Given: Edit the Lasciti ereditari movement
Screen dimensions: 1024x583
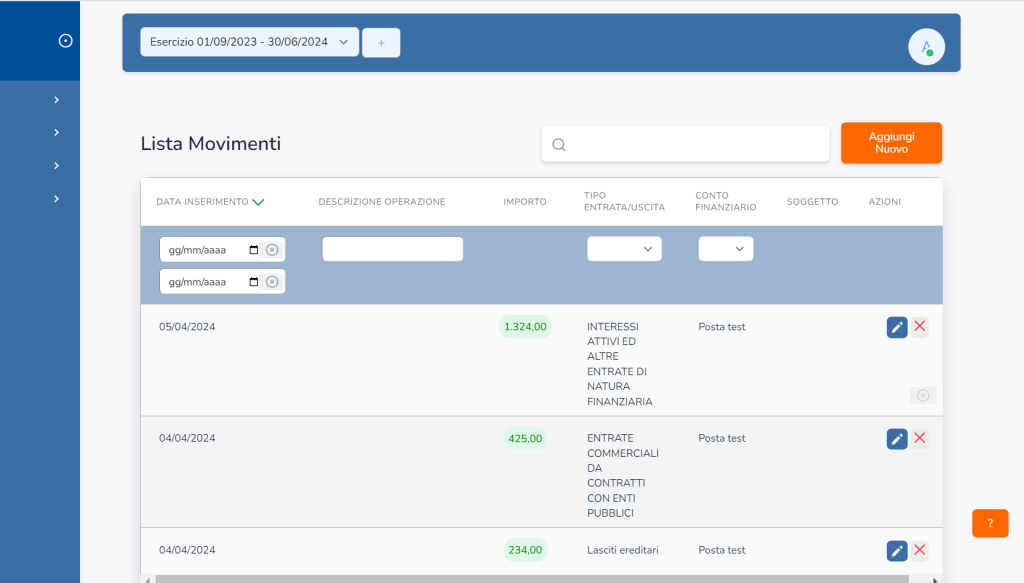Looking at the screenshot, I should coord(897,550).
